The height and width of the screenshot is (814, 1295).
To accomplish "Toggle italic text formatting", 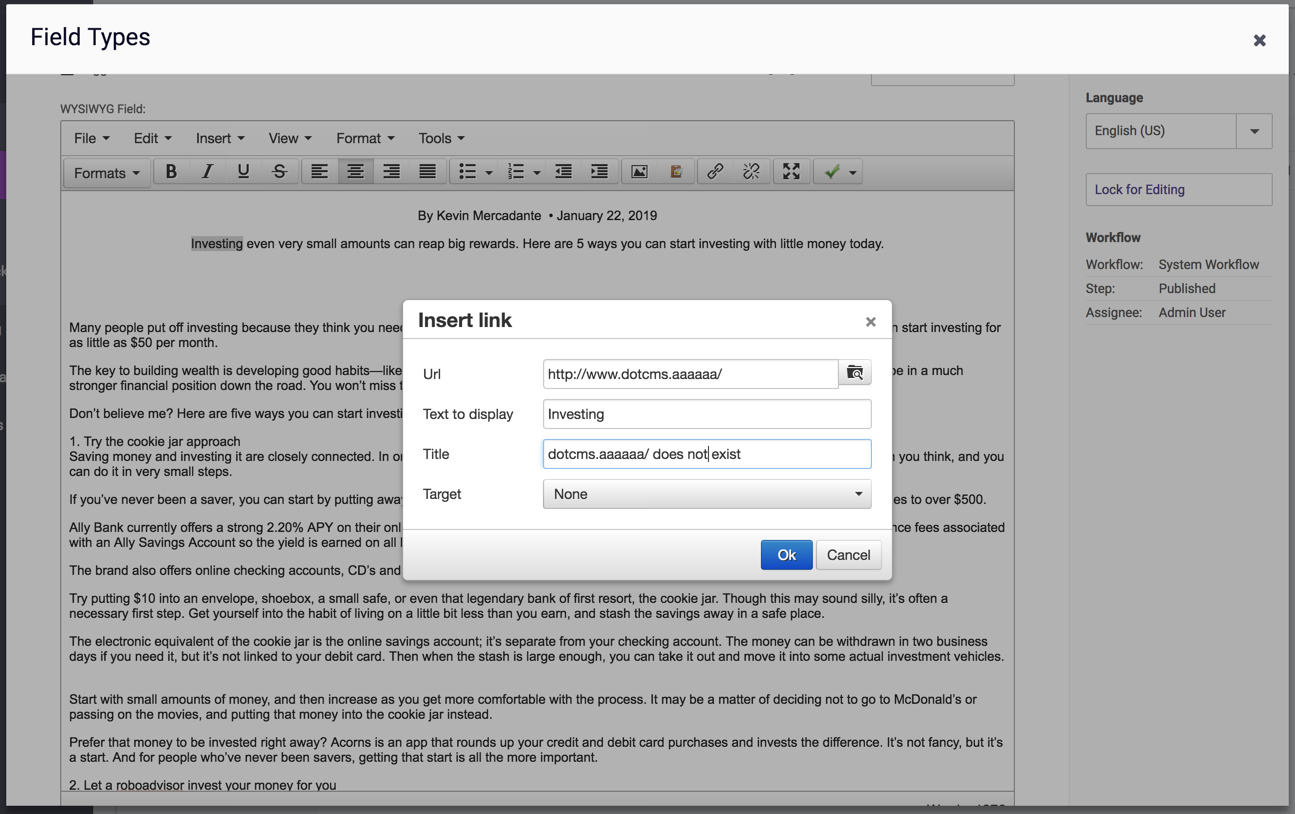I will coord(207,172).
